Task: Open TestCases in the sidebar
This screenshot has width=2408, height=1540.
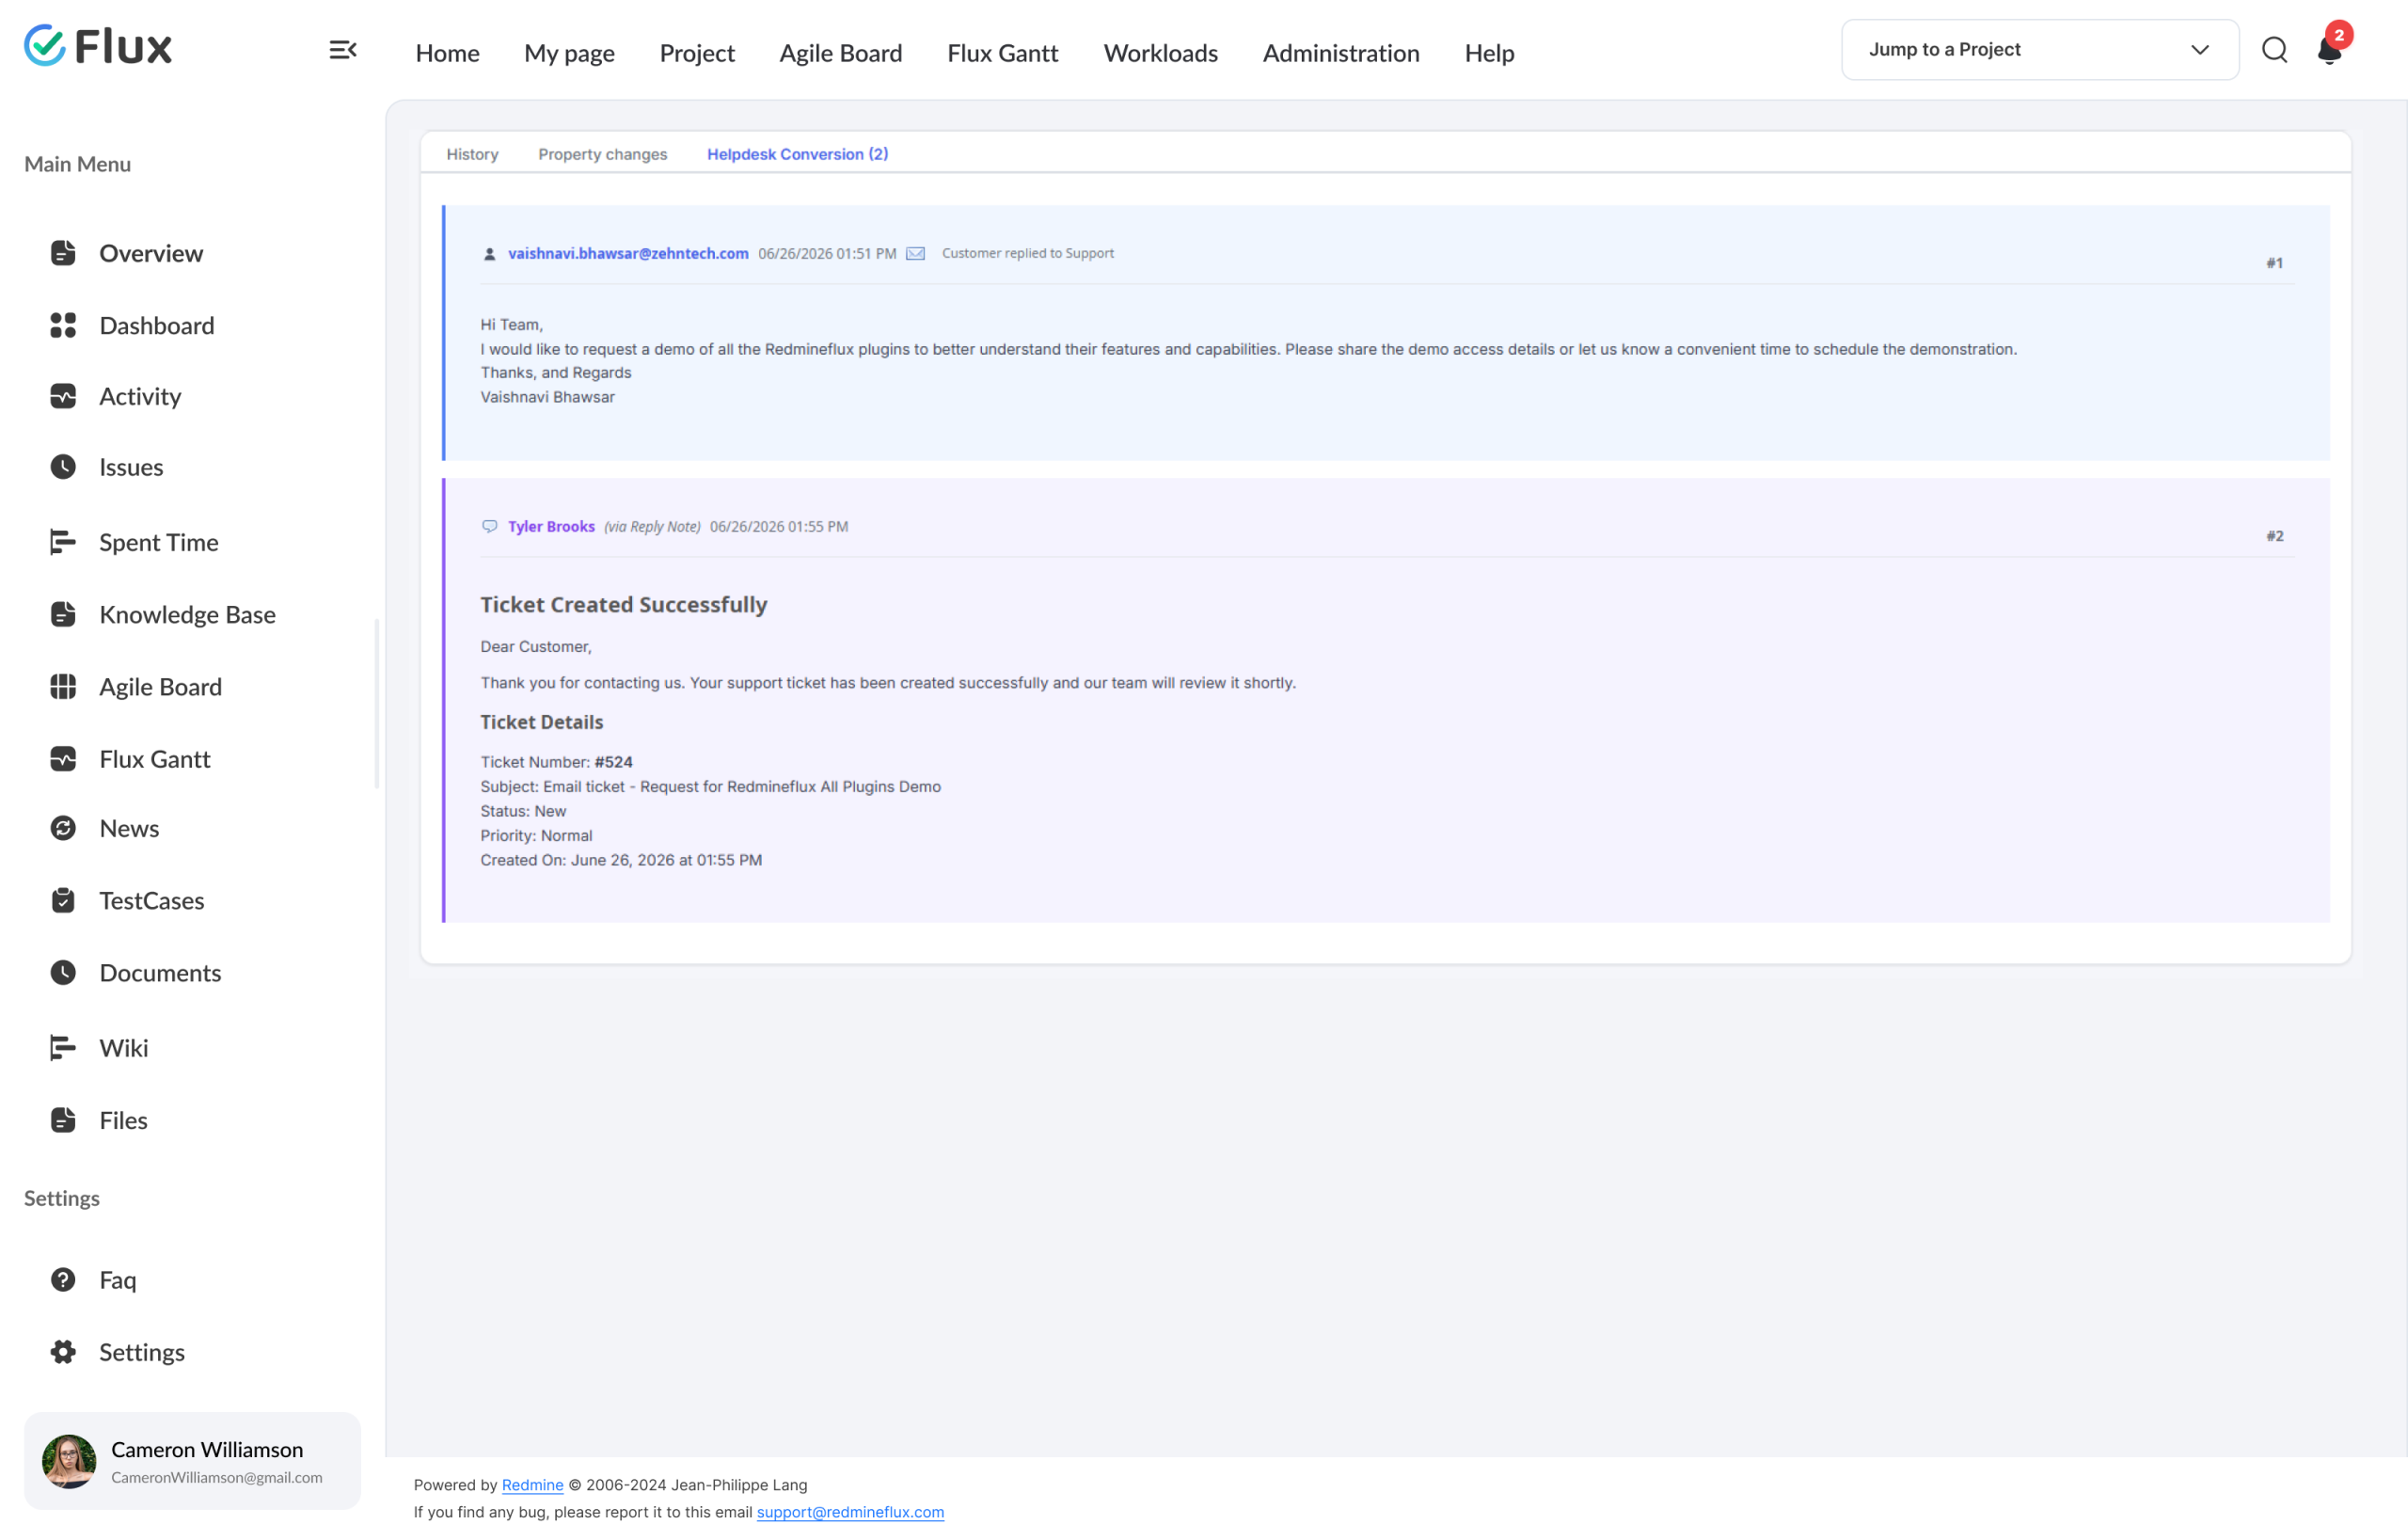Action: pyautogui.click(x=151, y=900)
